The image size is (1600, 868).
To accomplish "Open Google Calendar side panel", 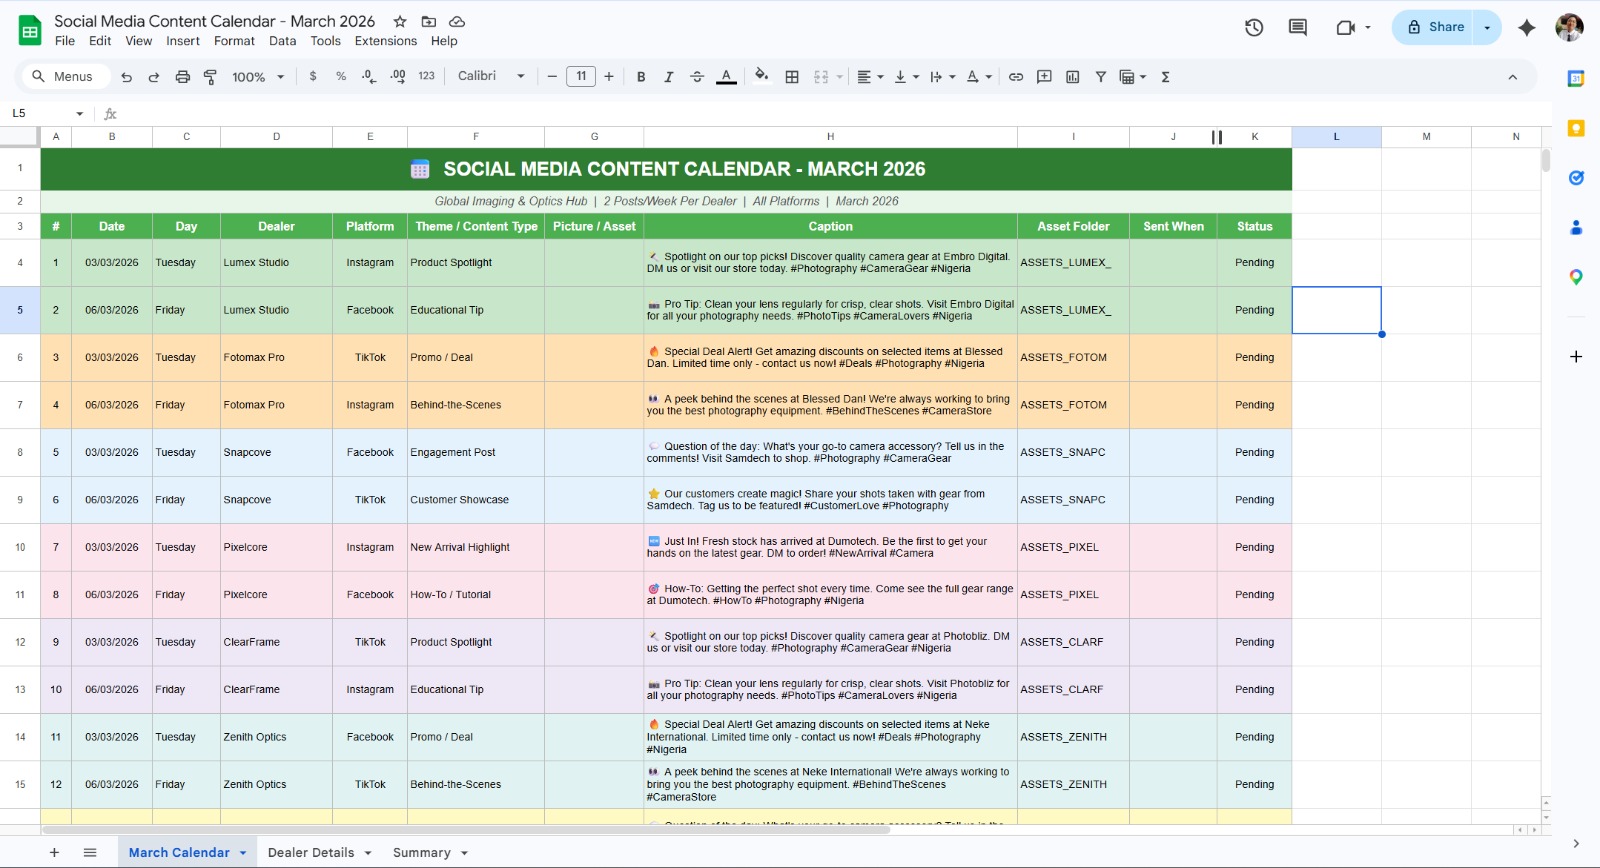I will tap(1576, 79).
